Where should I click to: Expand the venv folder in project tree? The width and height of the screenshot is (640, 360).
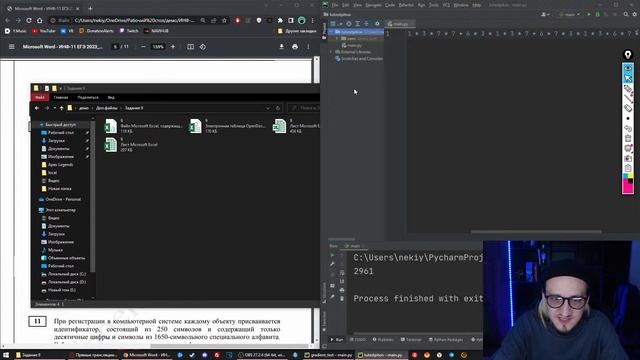[337, 38]
